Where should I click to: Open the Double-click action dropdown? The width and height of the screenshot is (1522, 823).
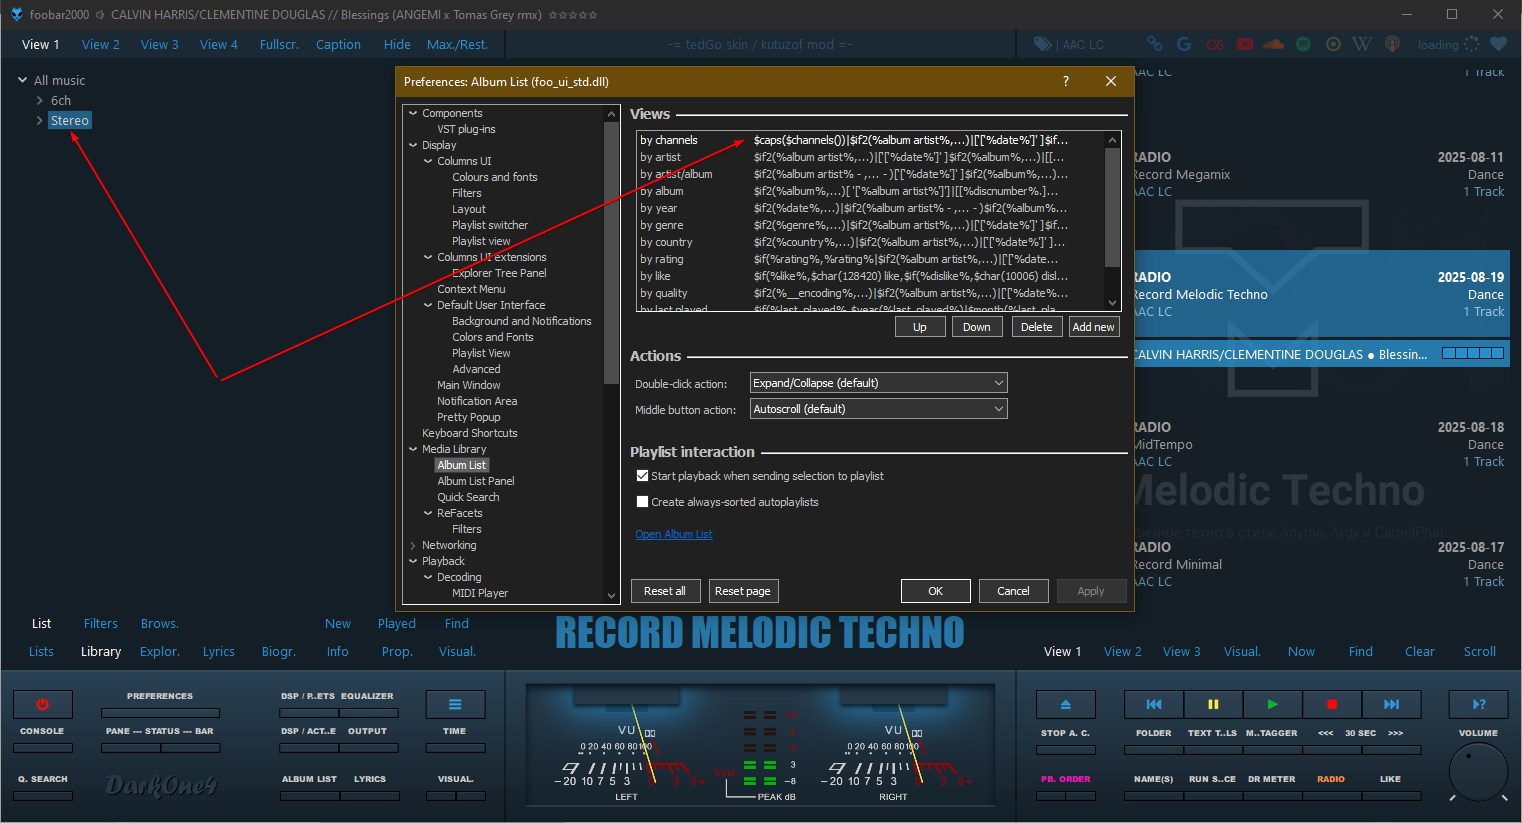878,383
